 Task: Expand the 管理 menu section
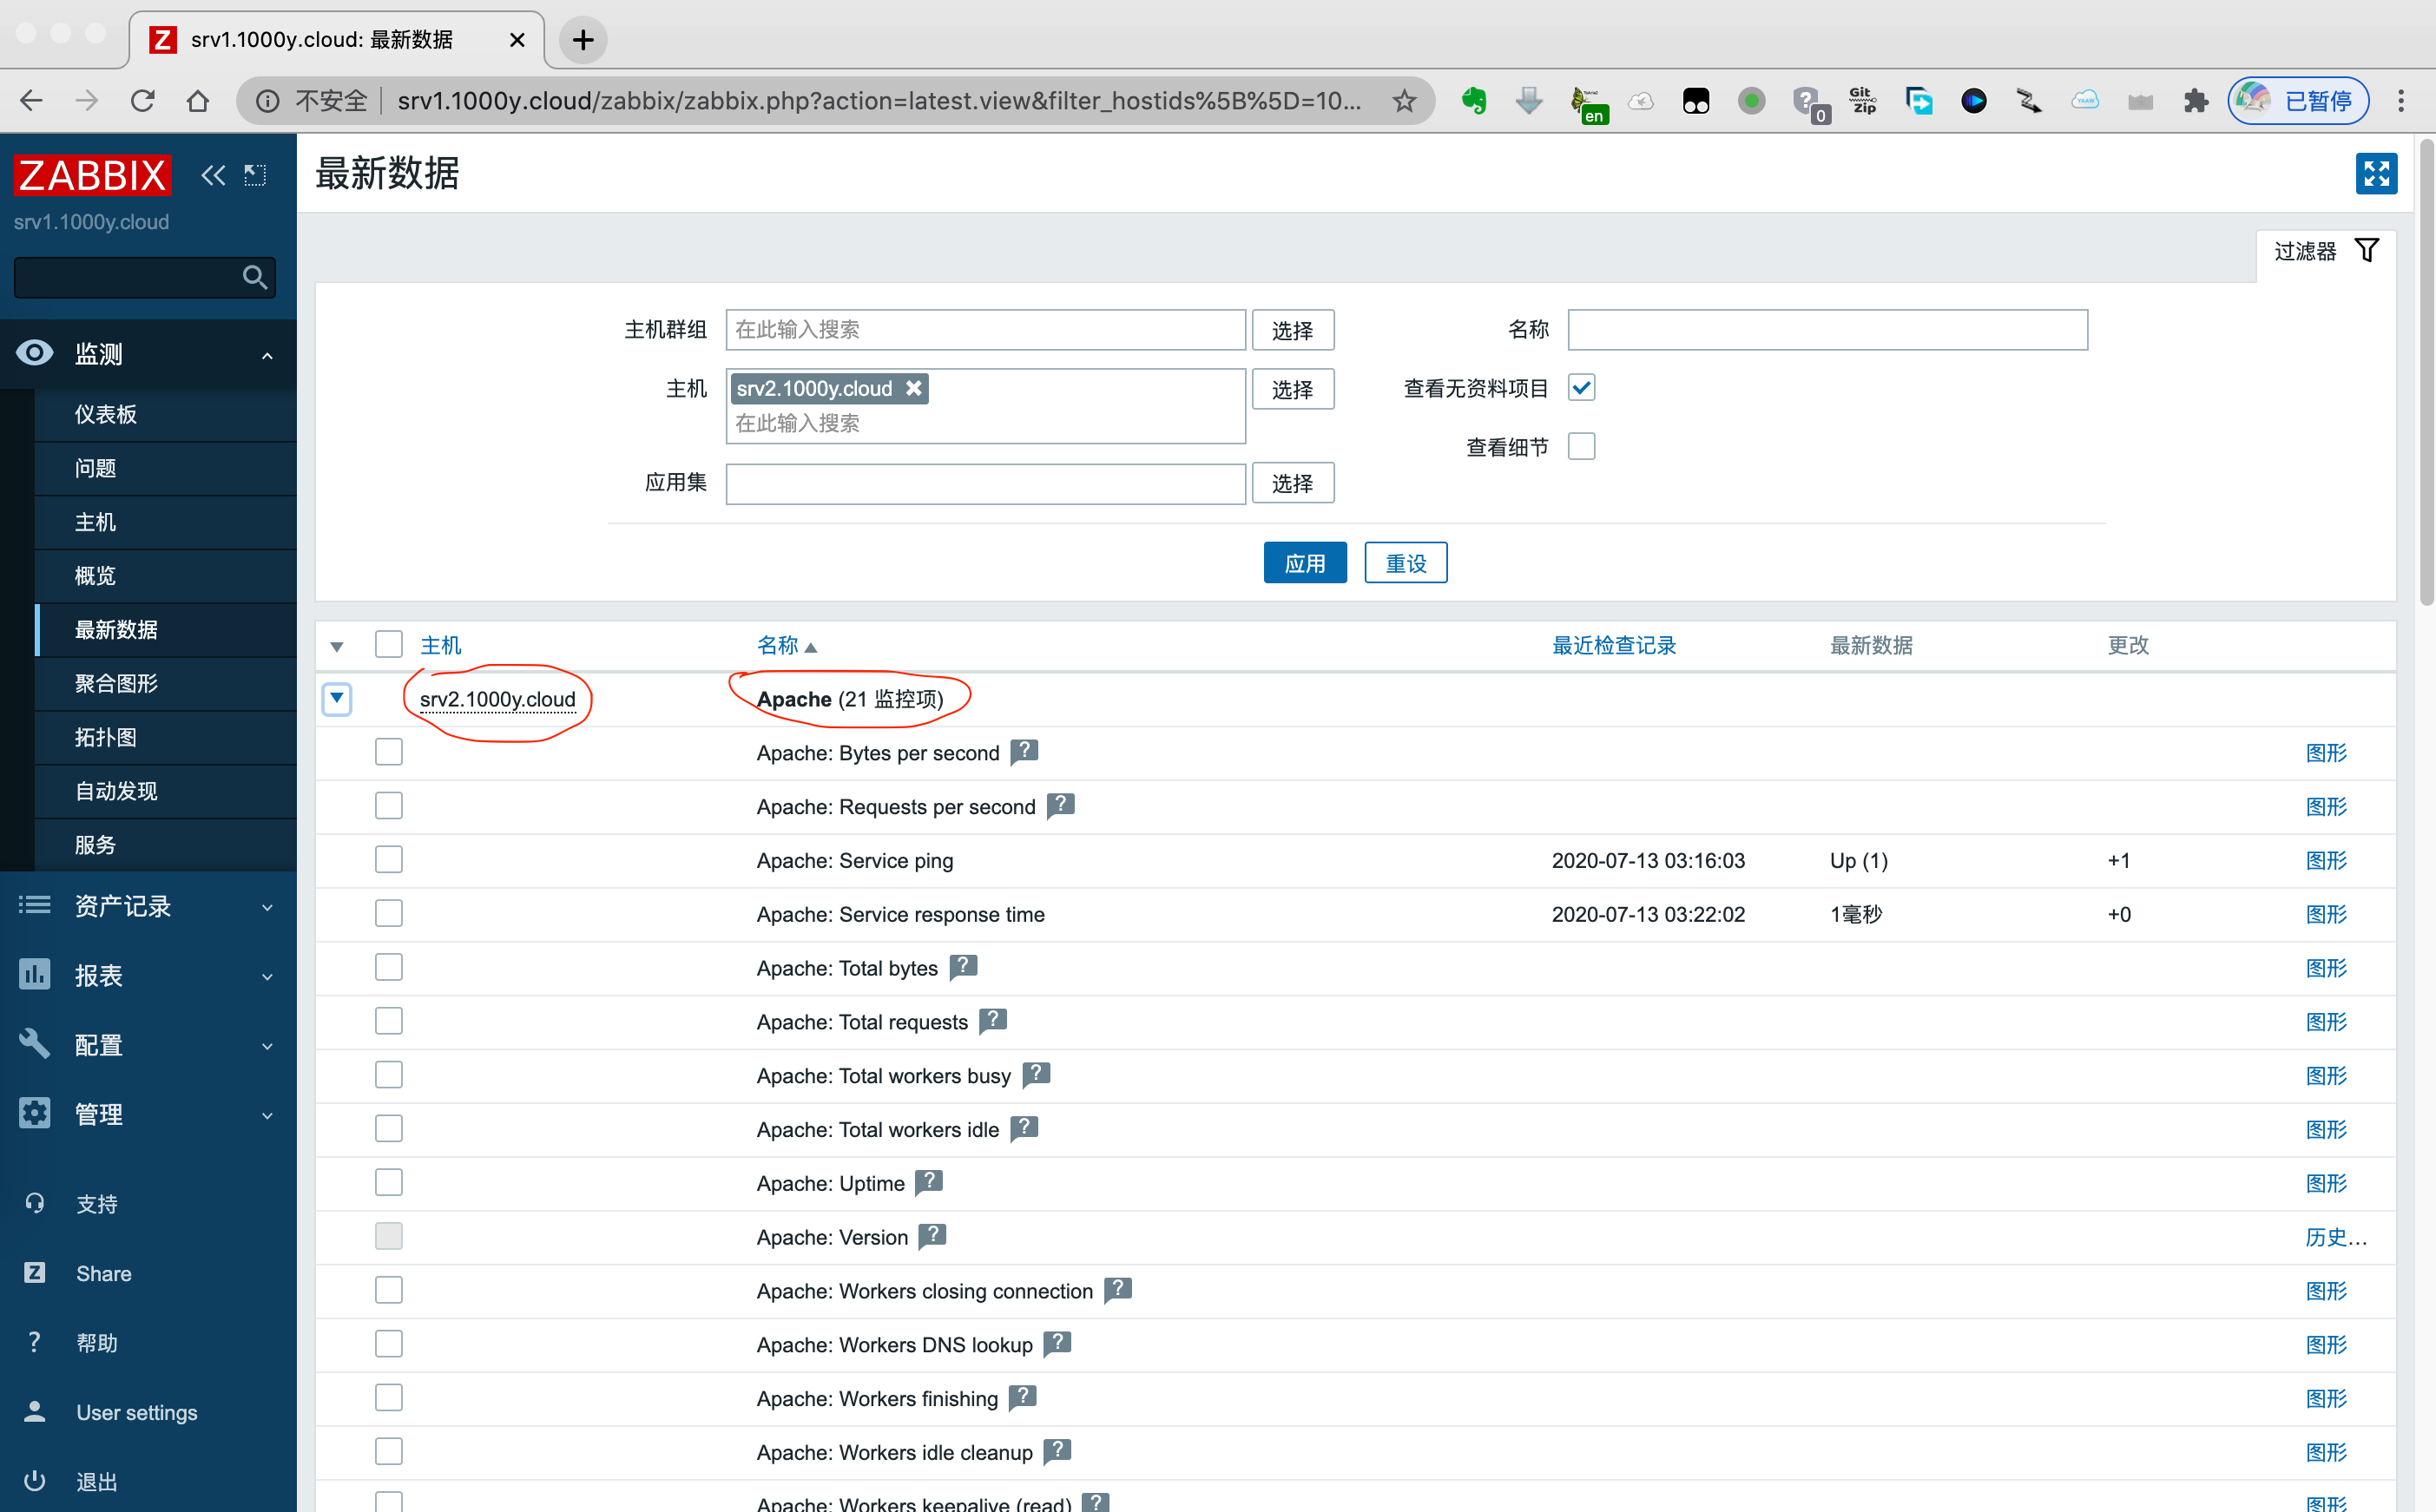click(x=148, y=1114)
